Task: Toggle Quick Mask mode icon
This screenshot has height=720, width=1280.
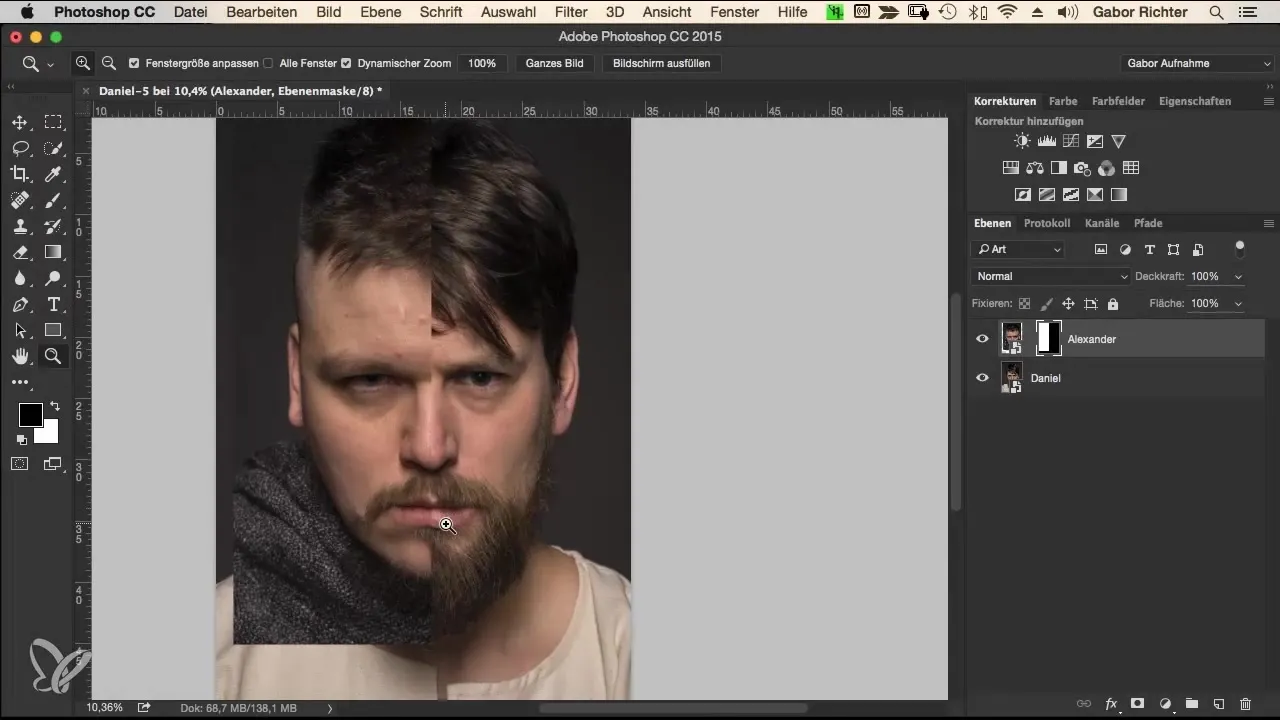Action: click(x=19, y=463)
